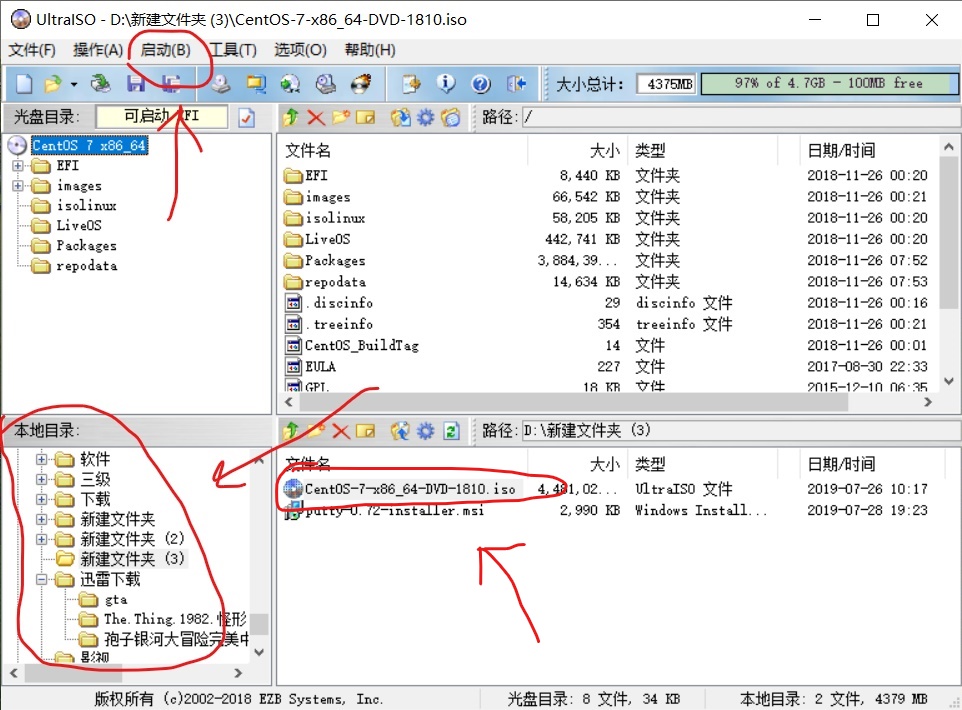The width and height of the screenshot is (962, 710).
Task: Click the disc pane icon right of the gear
Action: point(450,117)
